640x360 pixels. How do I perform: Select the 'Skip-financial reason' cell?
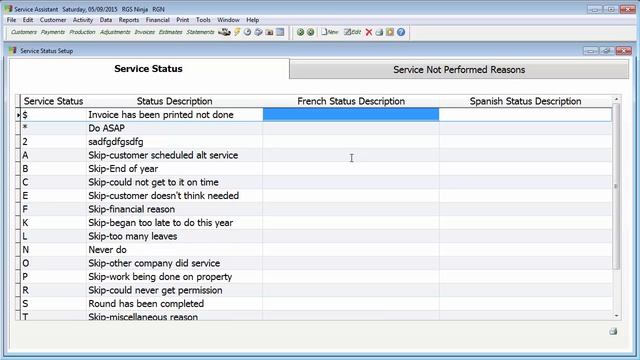coord(174,209)
